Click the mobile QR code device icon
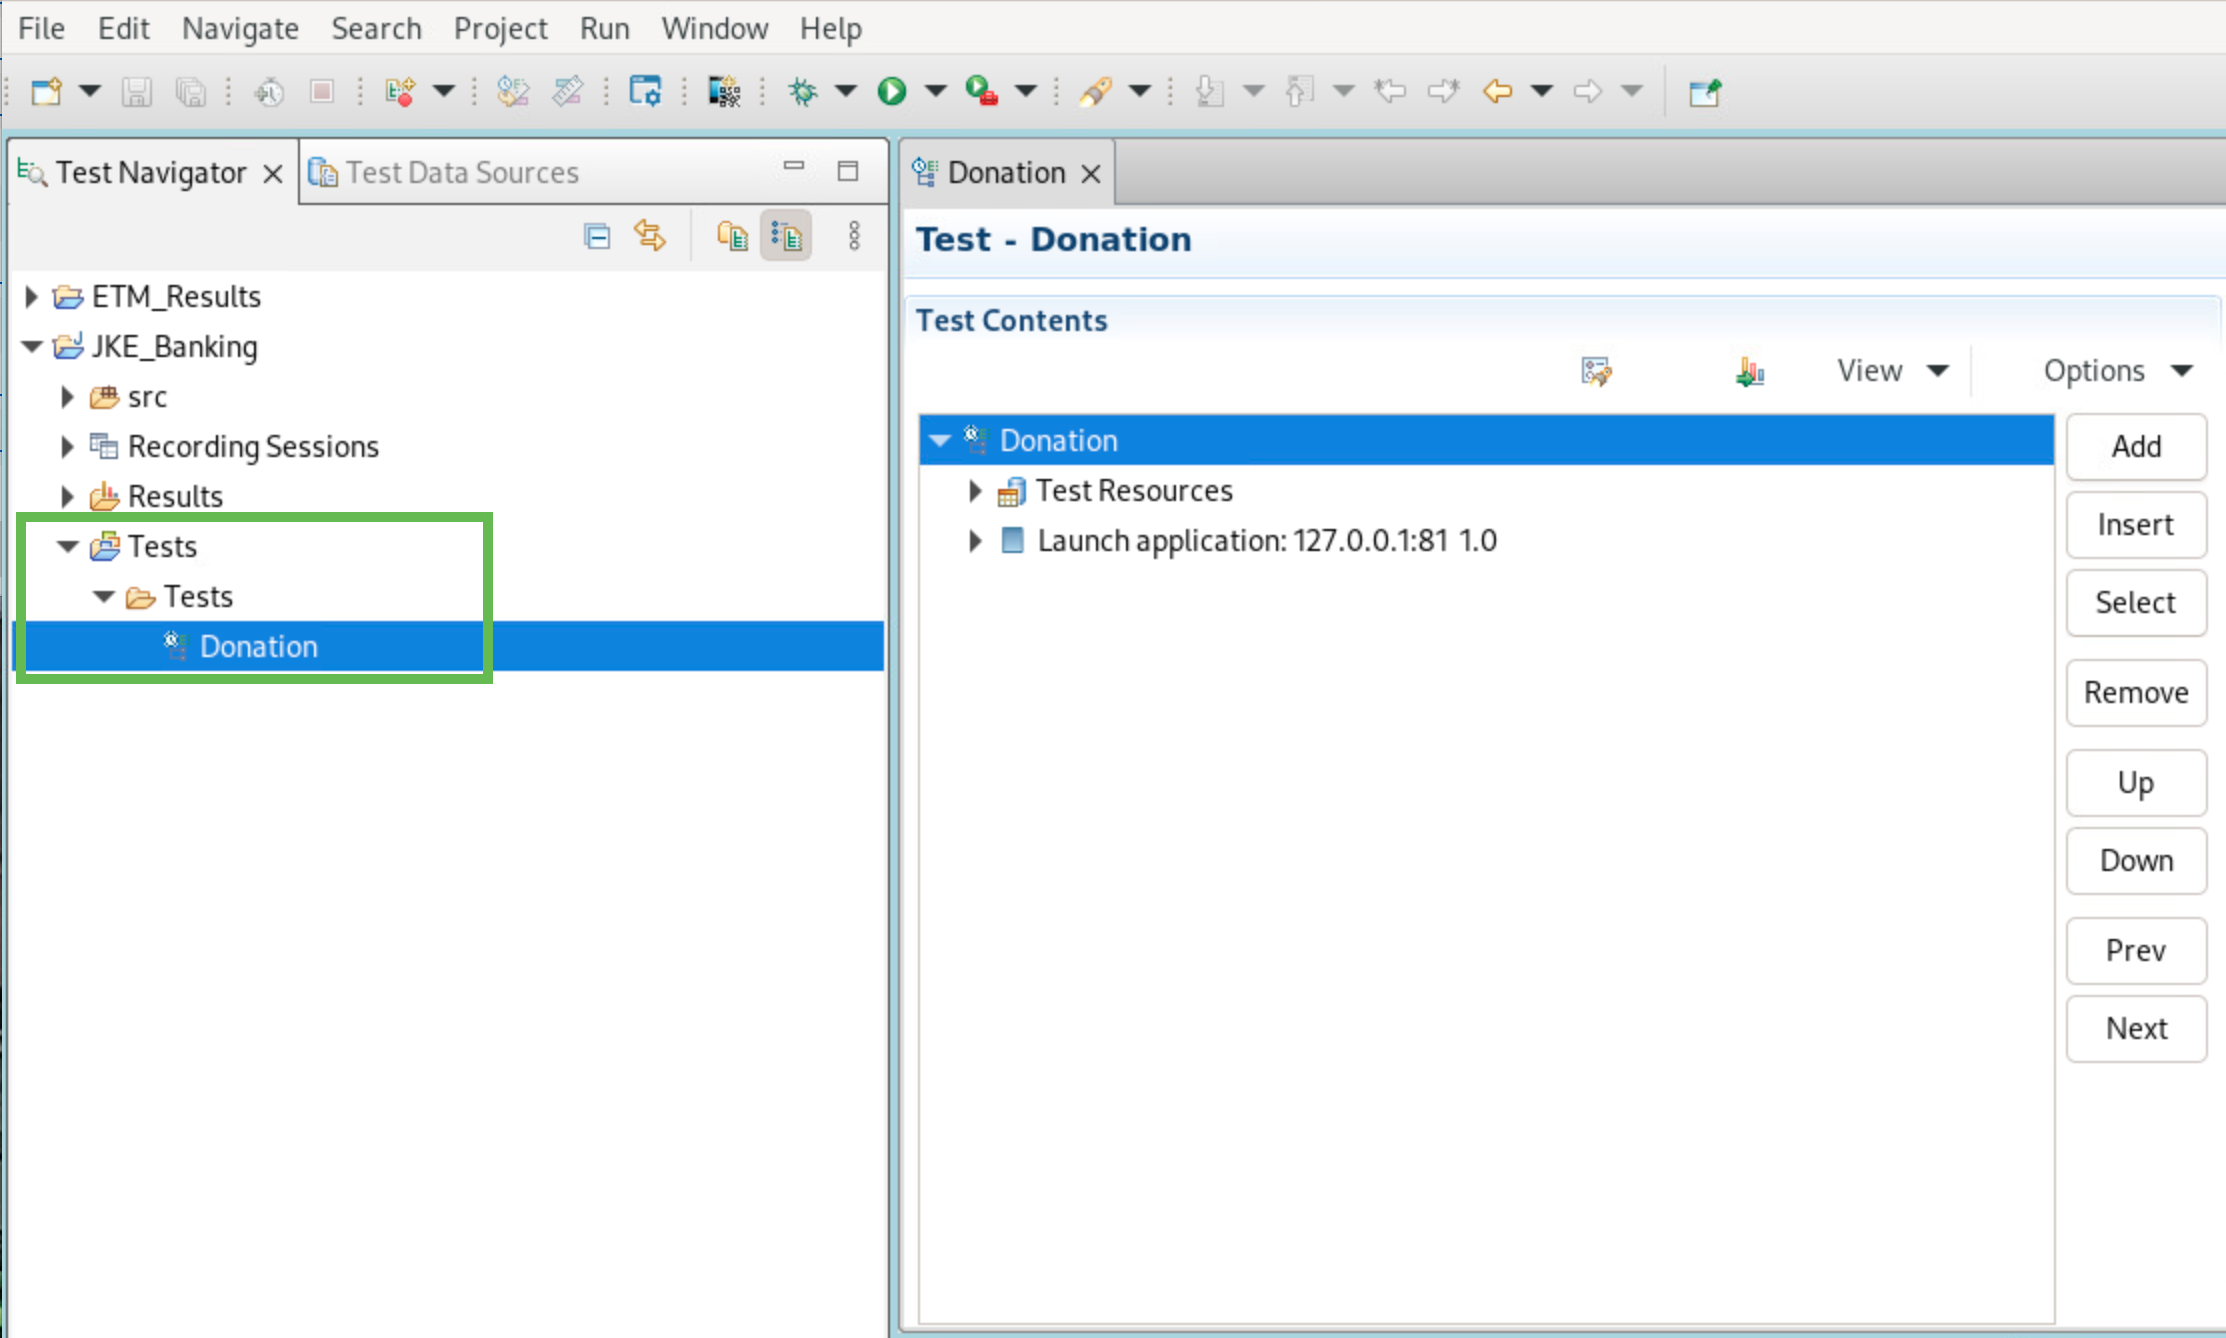The image size is (2226, 1338). click(x=724, y=91)
